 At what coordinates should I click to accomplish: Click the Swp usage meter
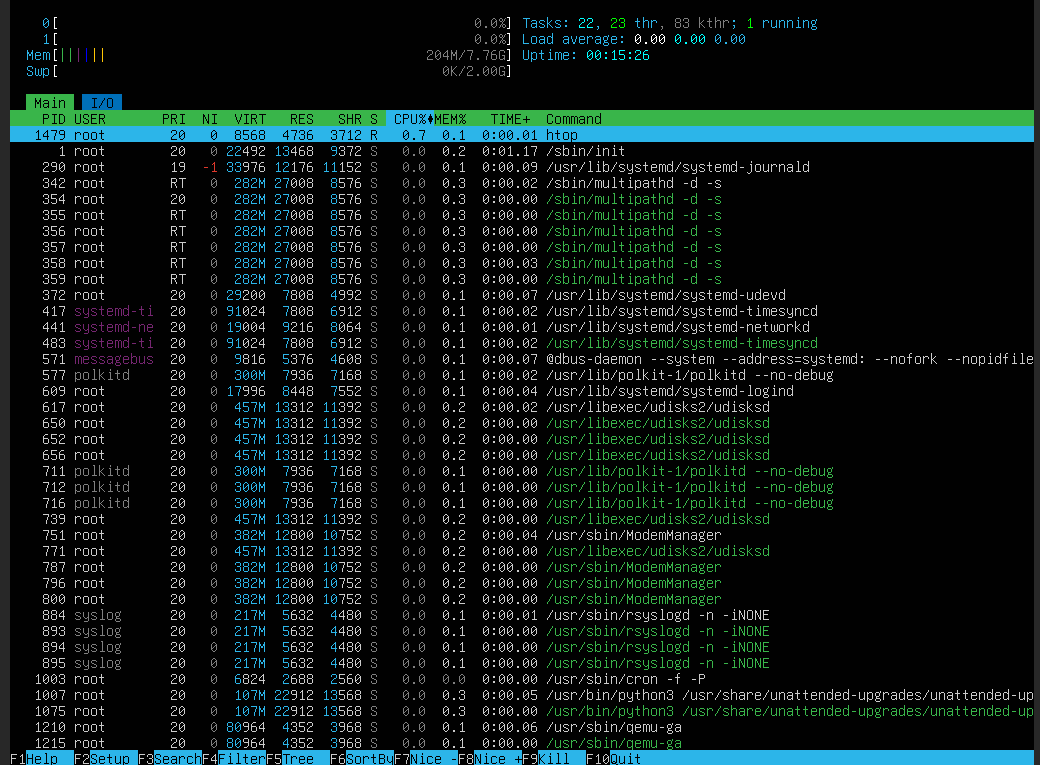coord(269,71)
